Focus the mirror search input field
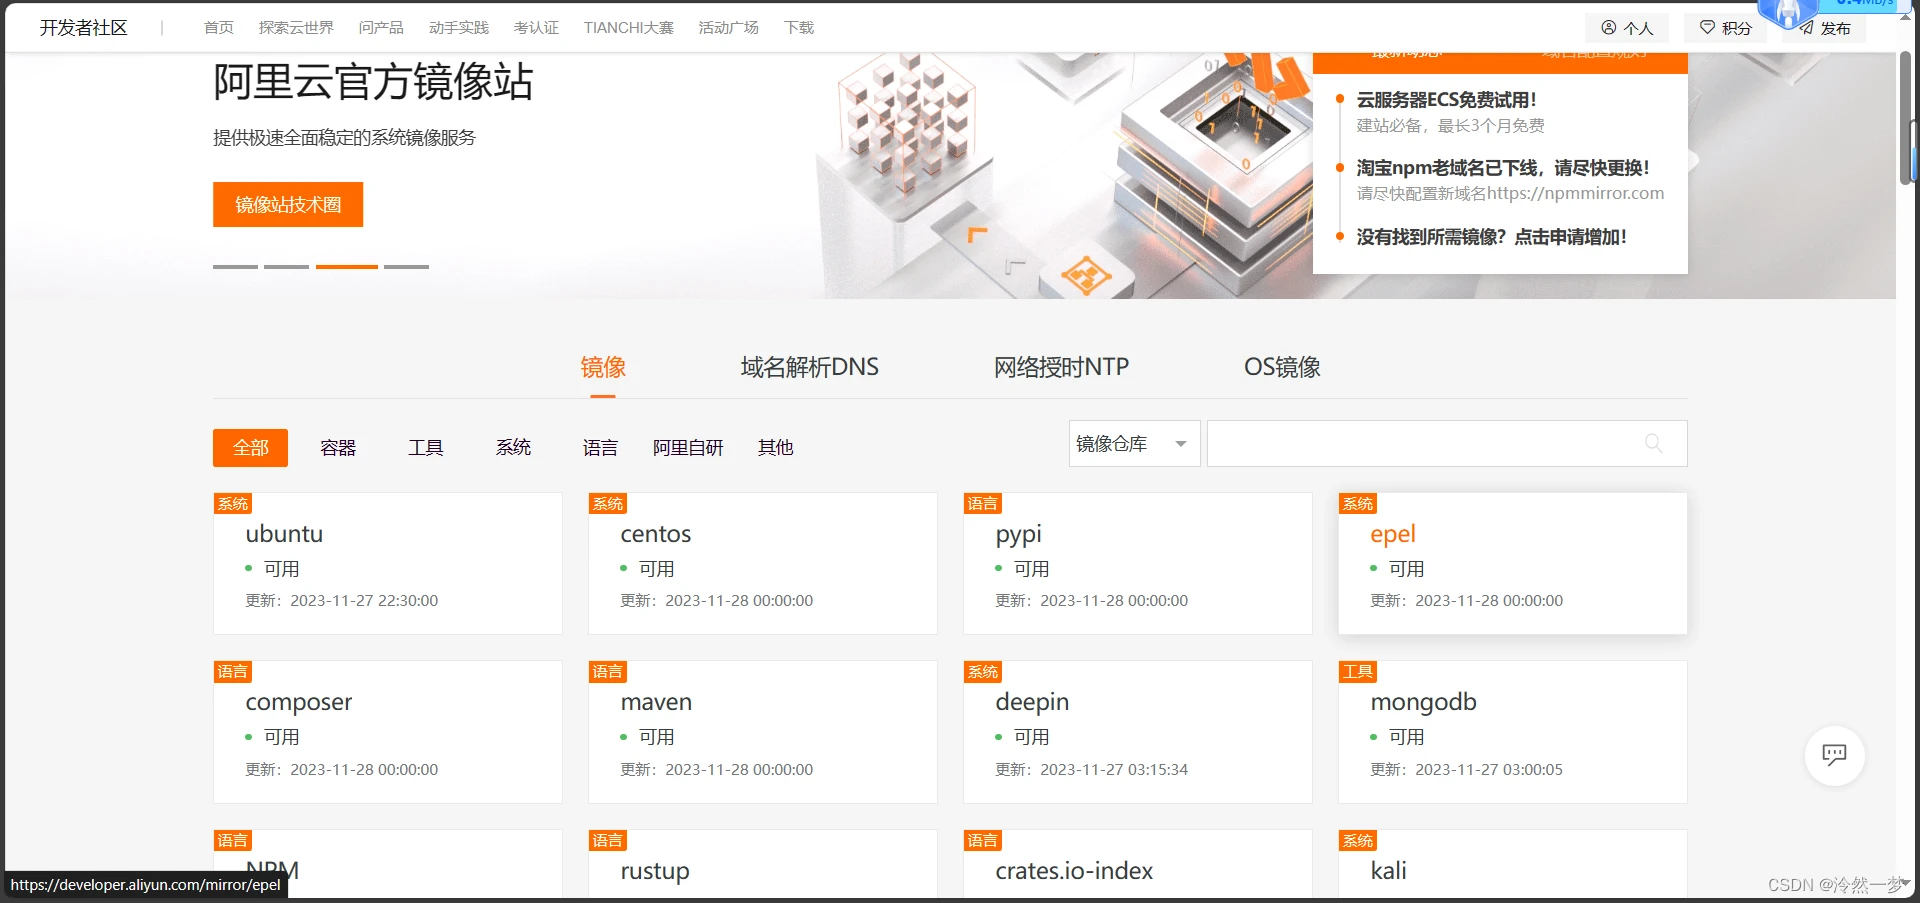This screenshot has width=1920, height=903. click(x=1447, y=443)
